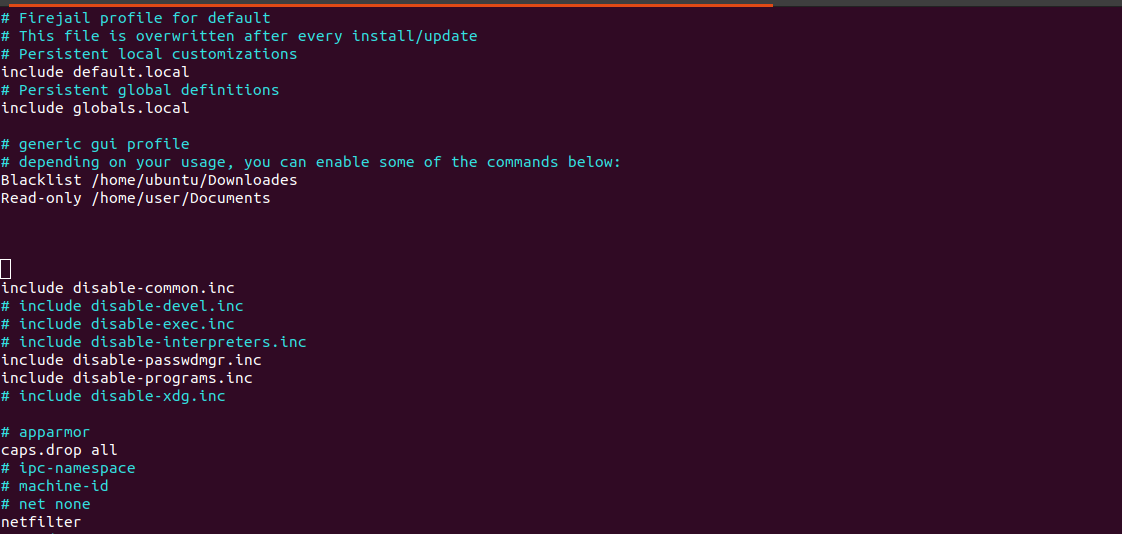
Task: Click the "# ipc-namespace" comment
Action: pos(68,468)
